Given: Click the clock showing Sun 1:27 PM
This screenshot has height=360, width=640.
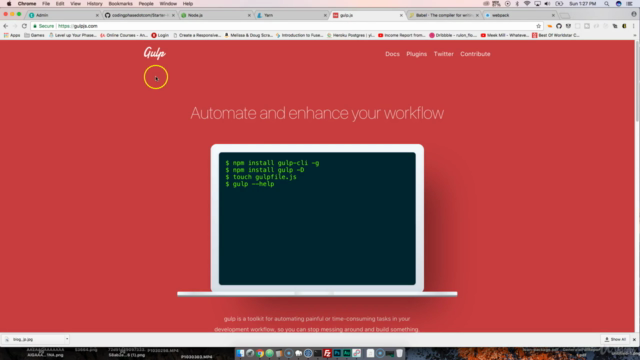Looking at the screenshot, I should tap(582, 4).
